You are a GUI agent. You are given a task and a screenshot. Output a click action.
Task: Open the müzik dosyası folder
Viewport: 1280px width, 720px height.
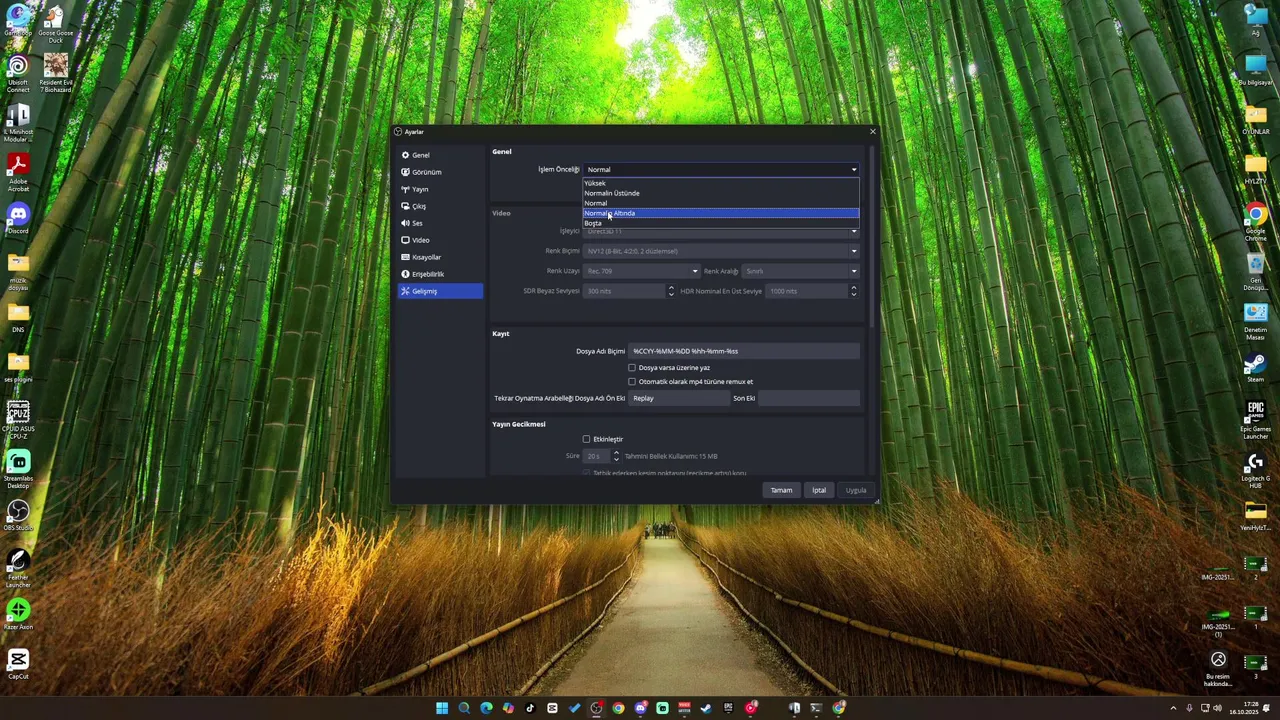[x=18, y=271]
